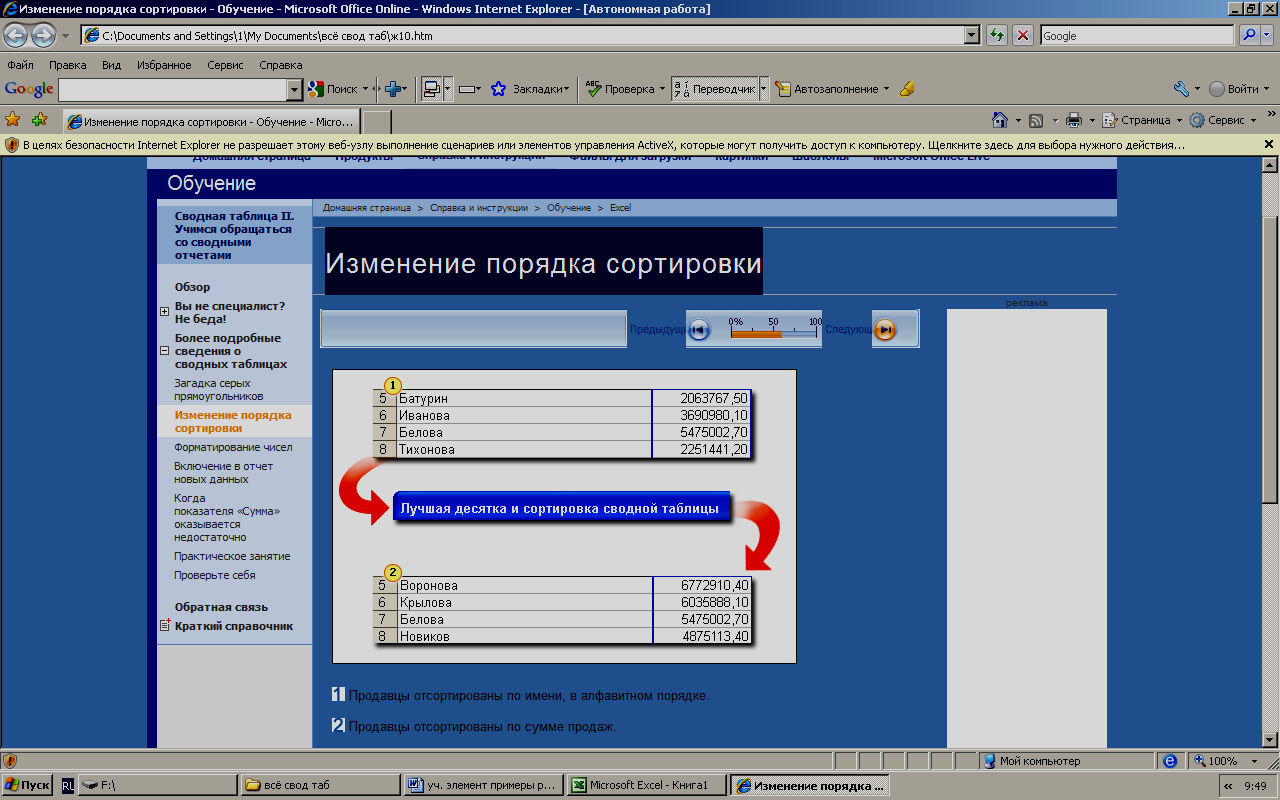Screen dimensions: 1280x800
Task: Click the red Stop loading icon
Action: point(1023,35)
